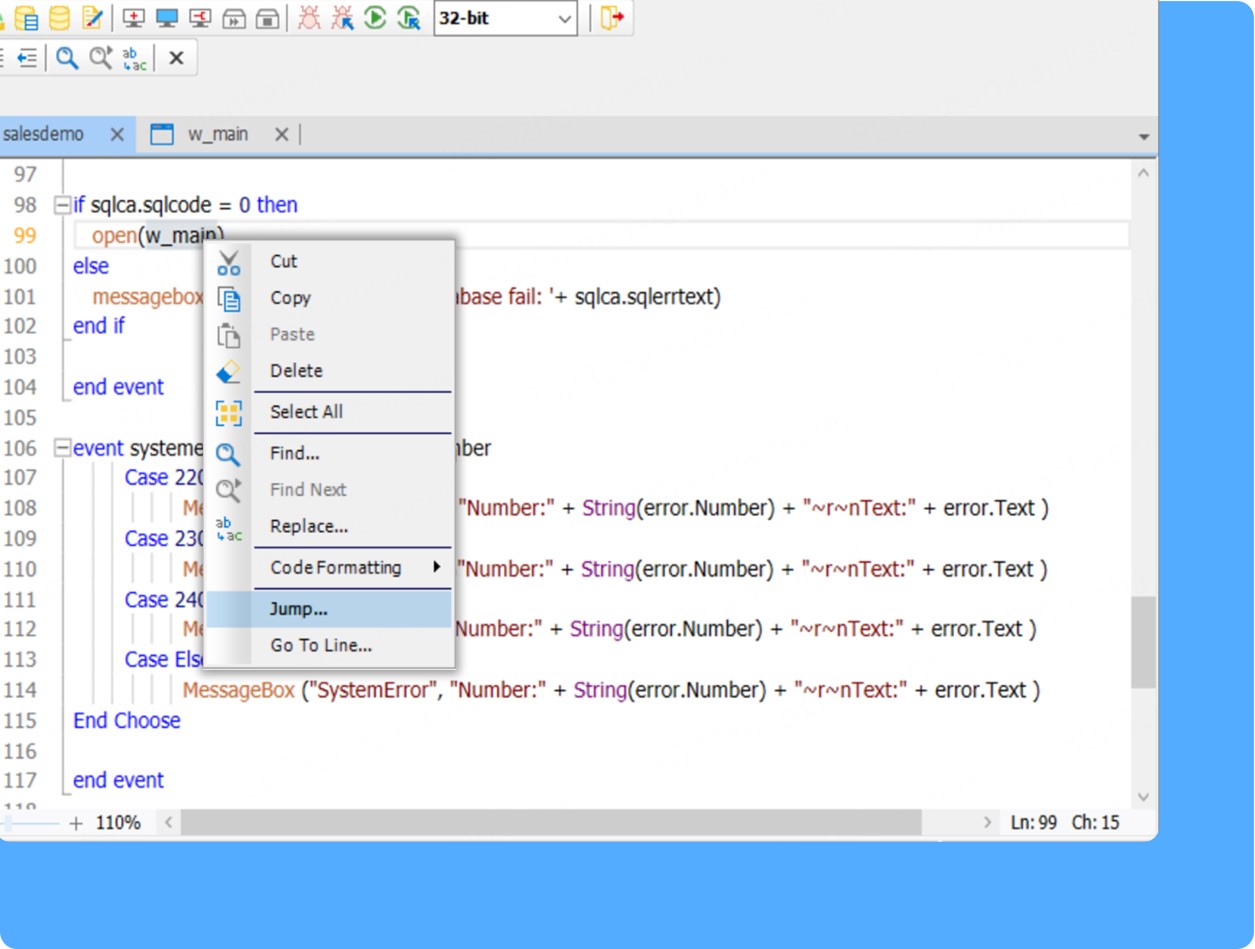The width and height of the screenshot is (1255, 949).
Task: Increase zoom with the plus button beside 110%
Action: 76,824
